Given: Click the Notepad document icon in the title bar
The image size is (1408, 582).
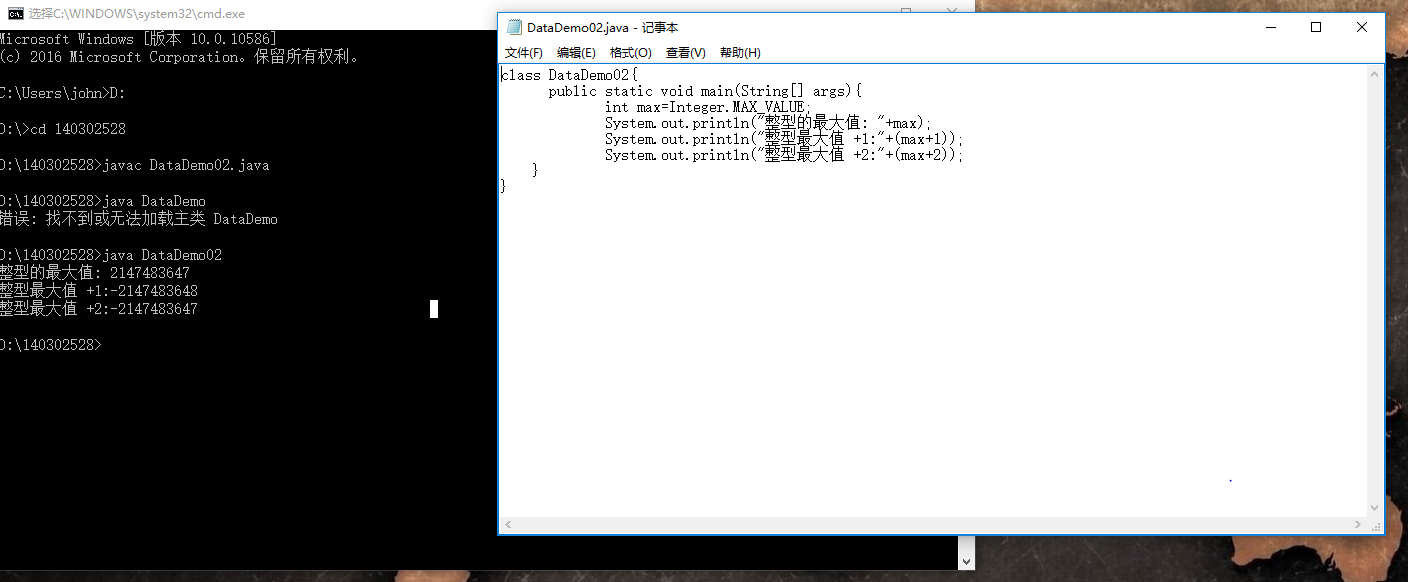Looking at the screenshot, I should (514, 28).
